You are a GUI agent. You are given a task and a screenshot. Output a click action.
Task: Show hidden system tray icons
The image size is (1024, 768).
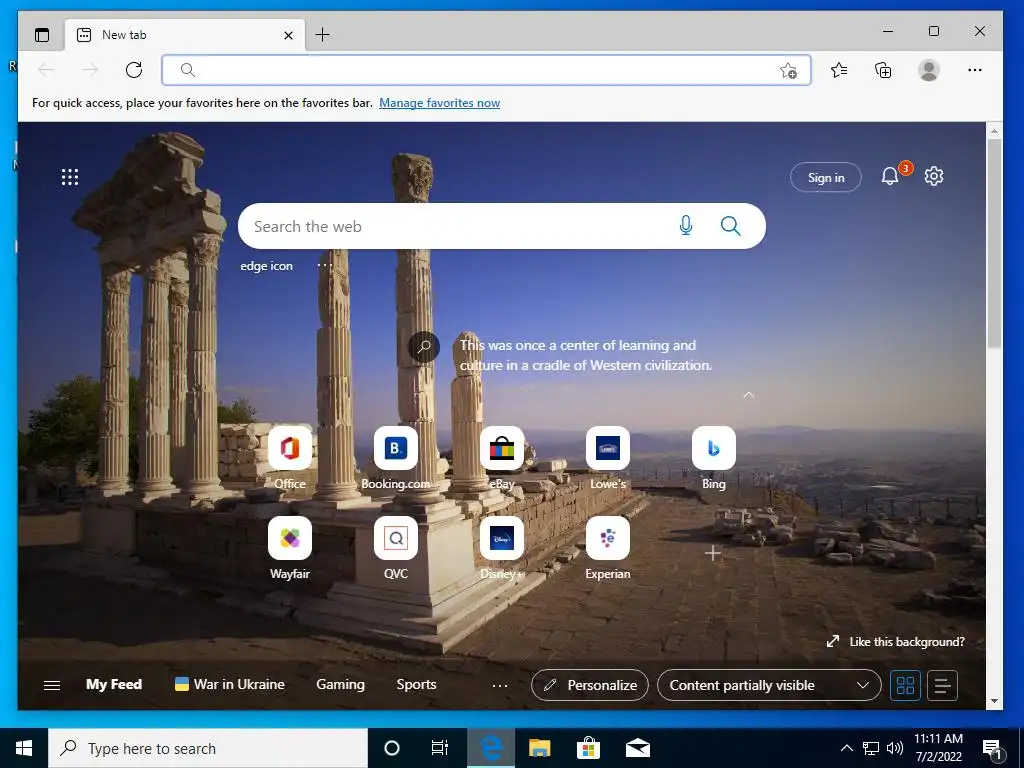point(846,748)
